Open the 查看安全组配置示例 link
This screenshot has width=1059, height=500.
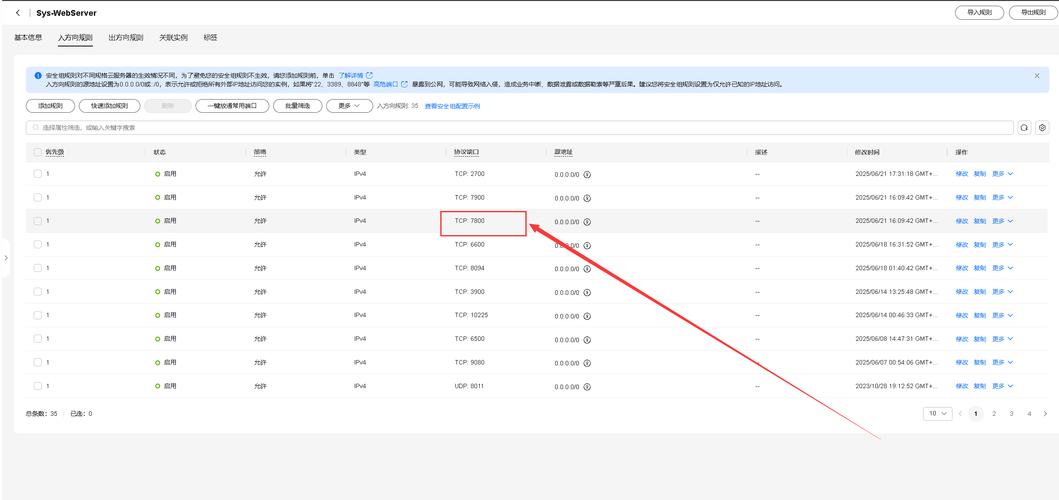click(452, 106)
